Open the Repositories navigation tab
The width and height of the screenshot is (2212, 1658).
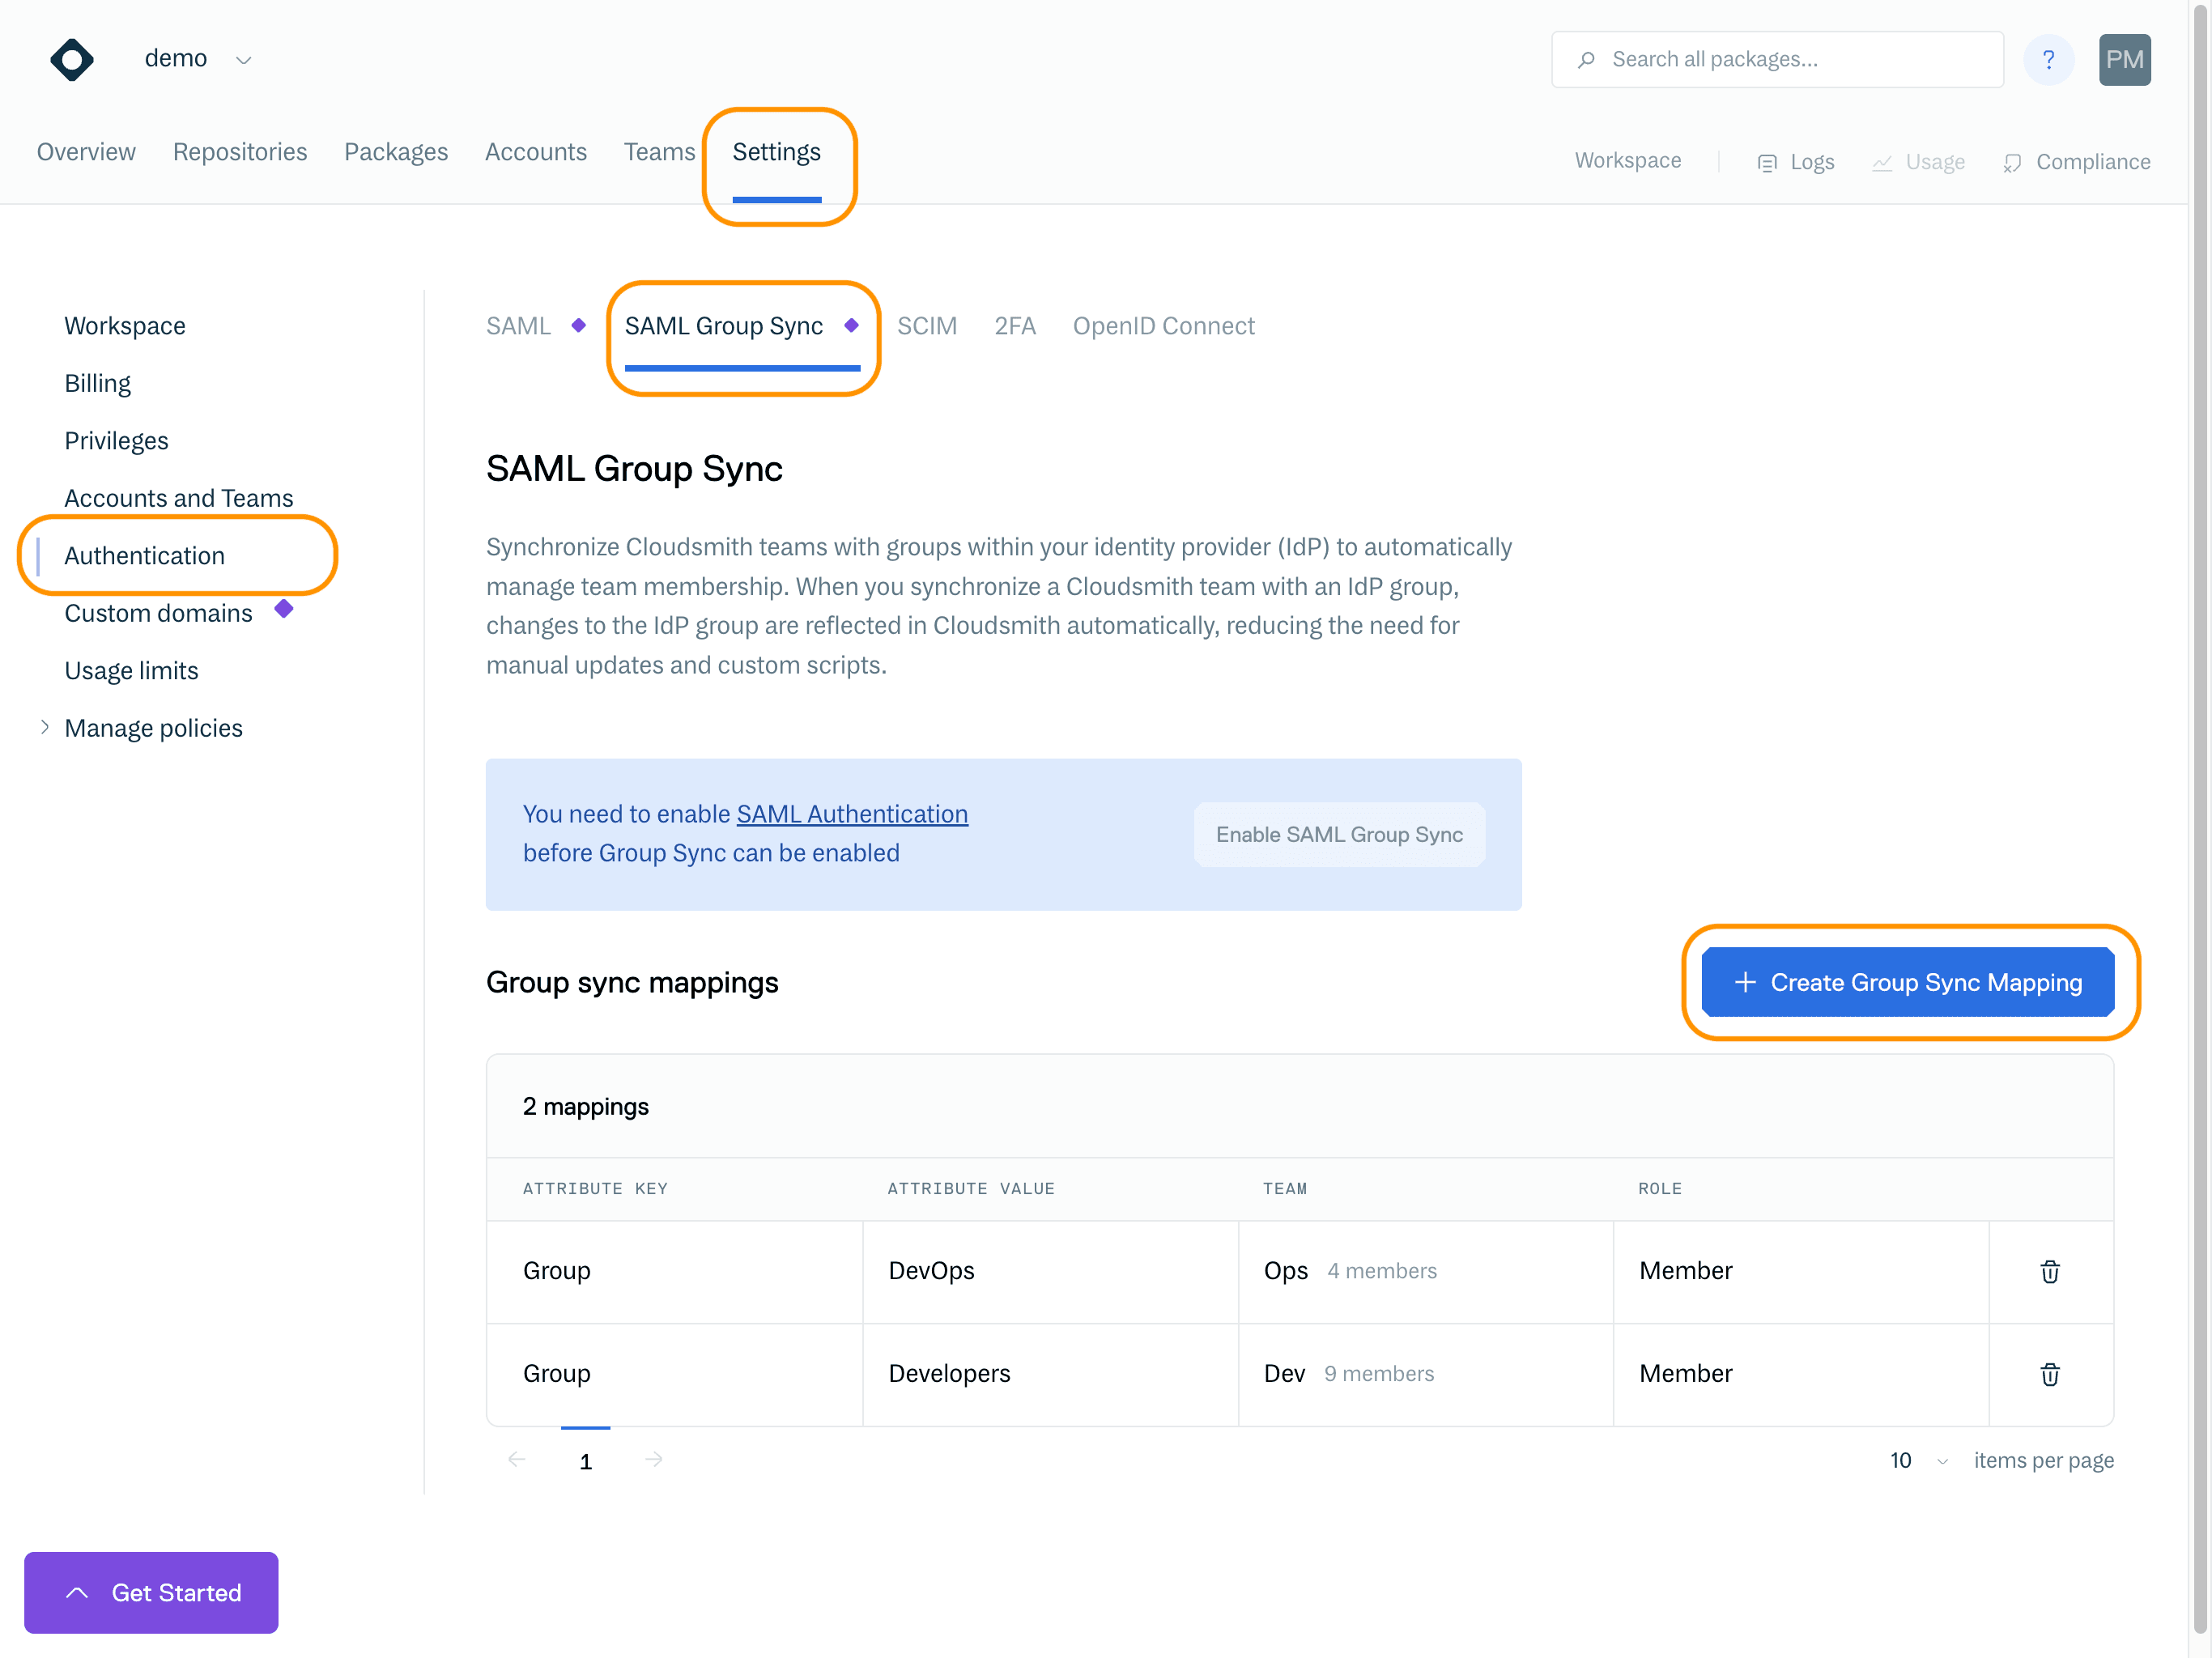(240, 152)
